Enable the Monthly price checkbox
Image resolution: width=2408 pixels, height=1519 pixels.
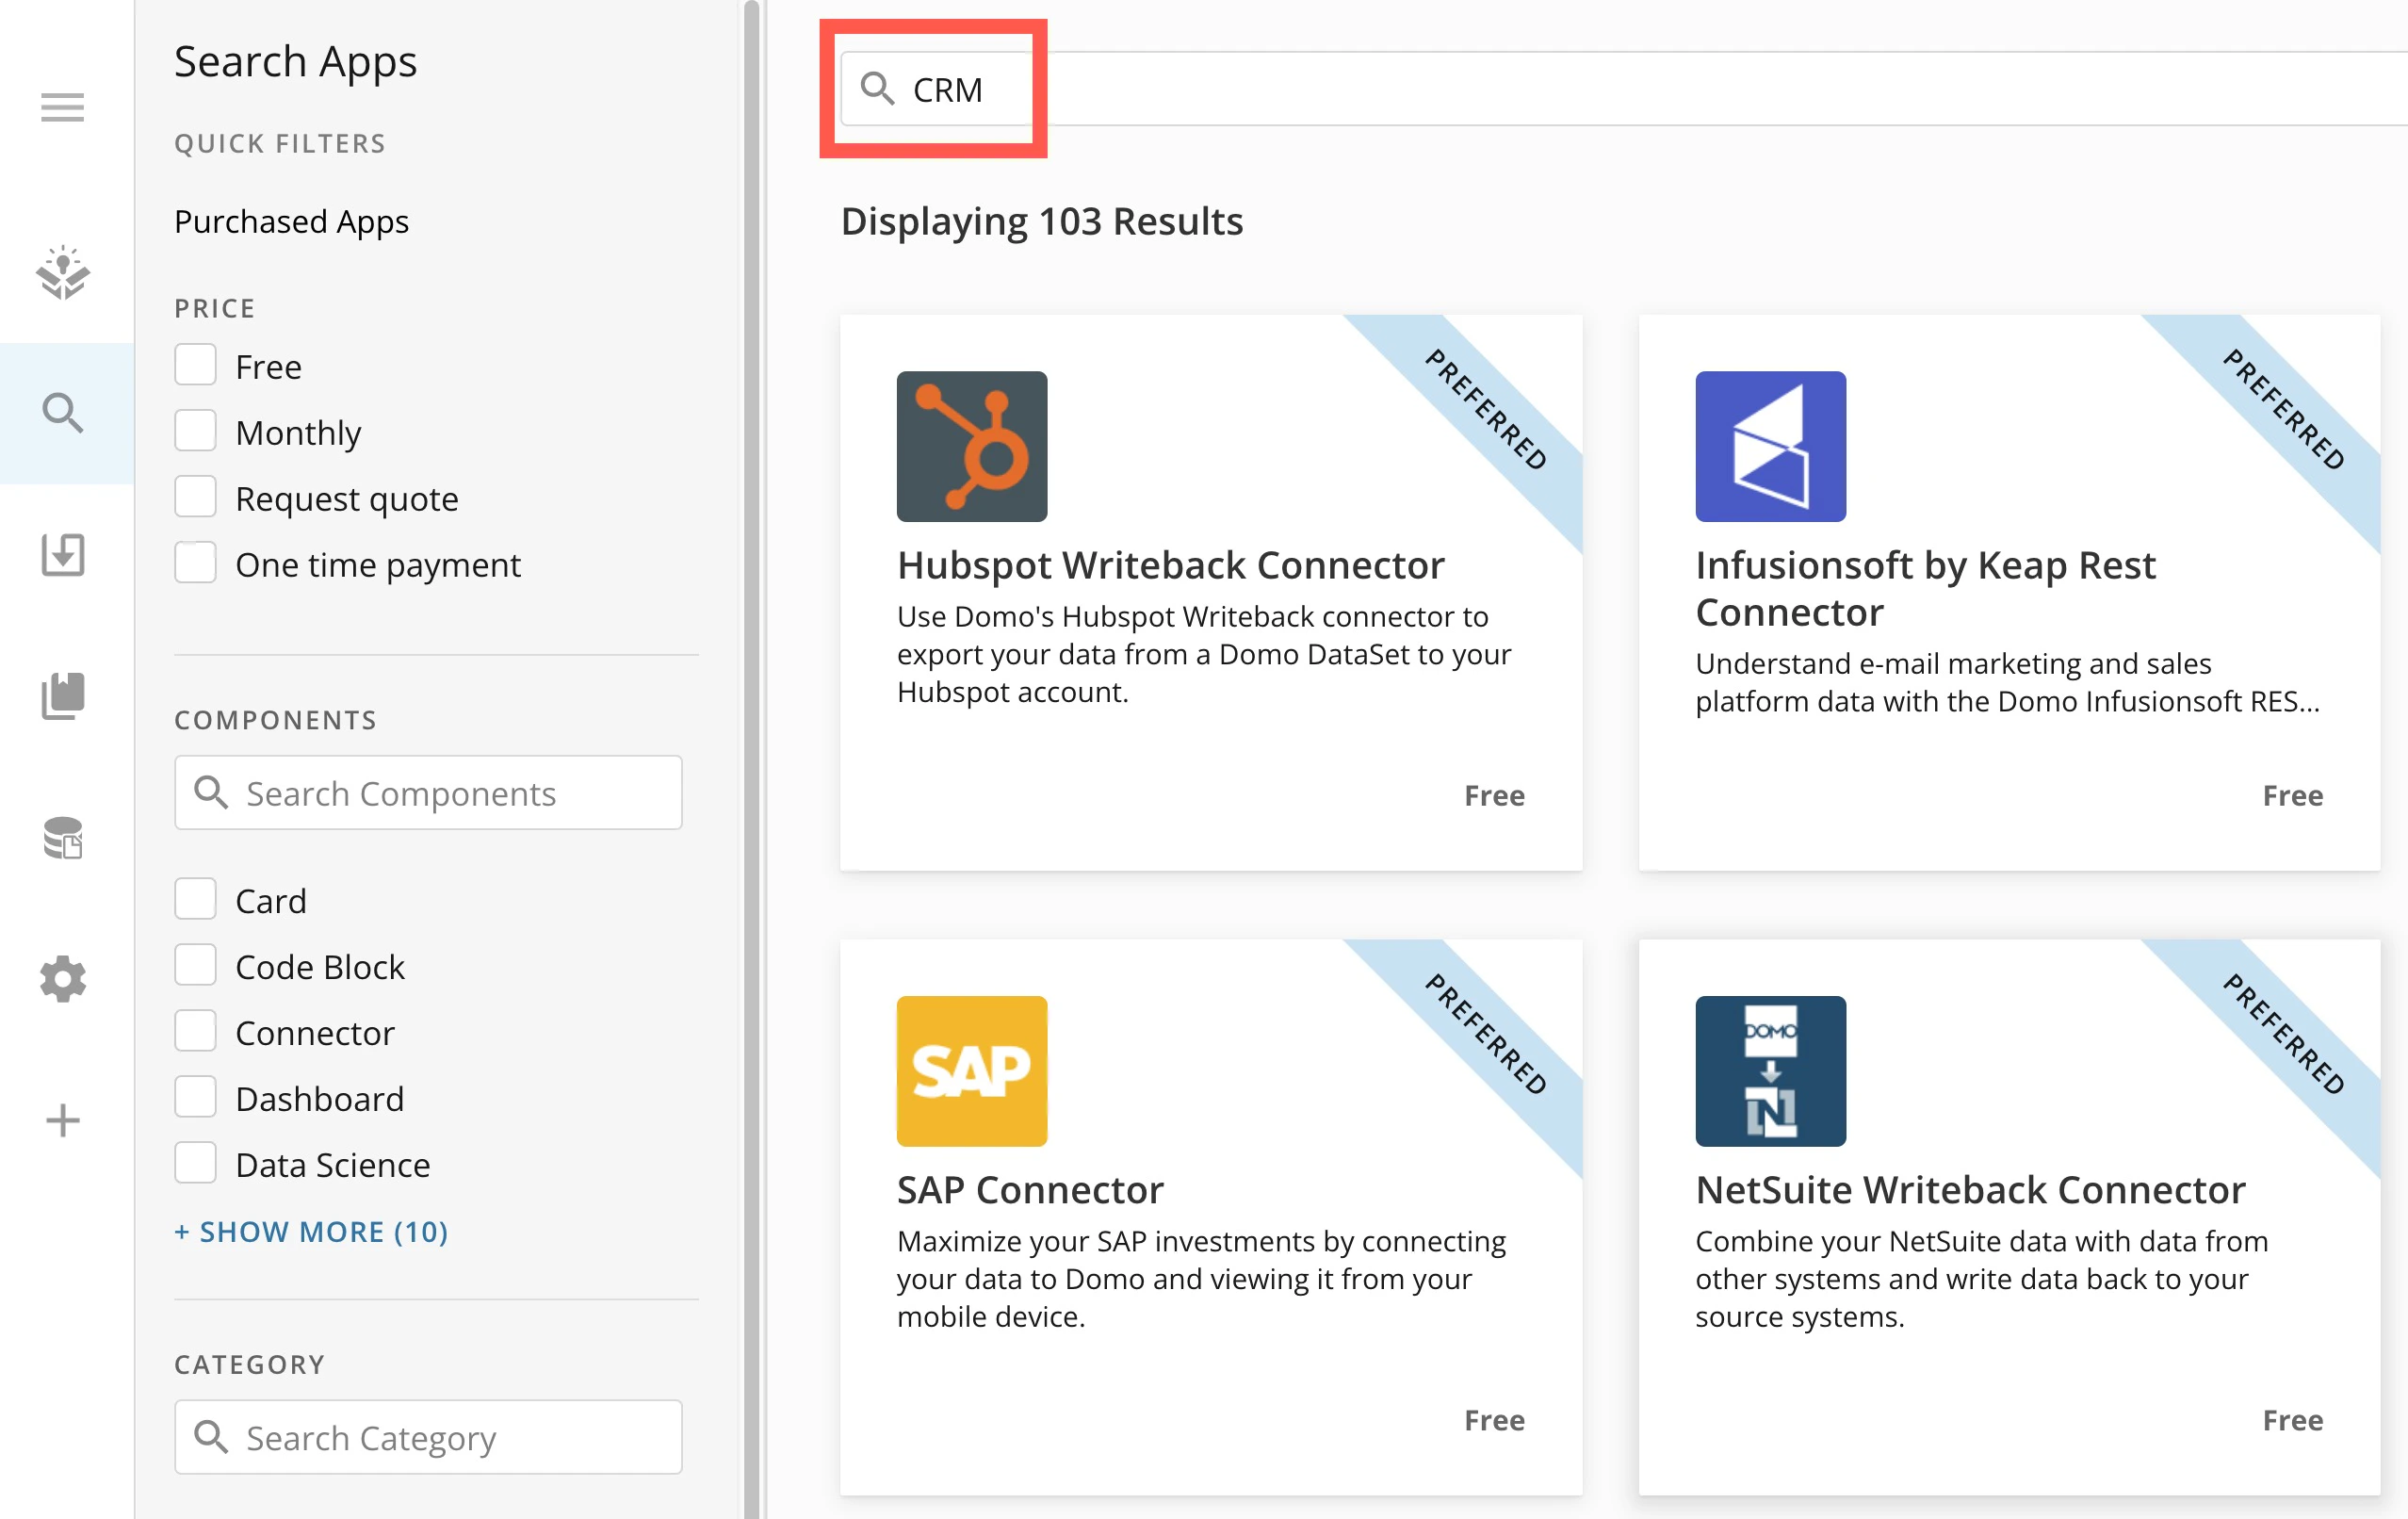tap(195, 431)
